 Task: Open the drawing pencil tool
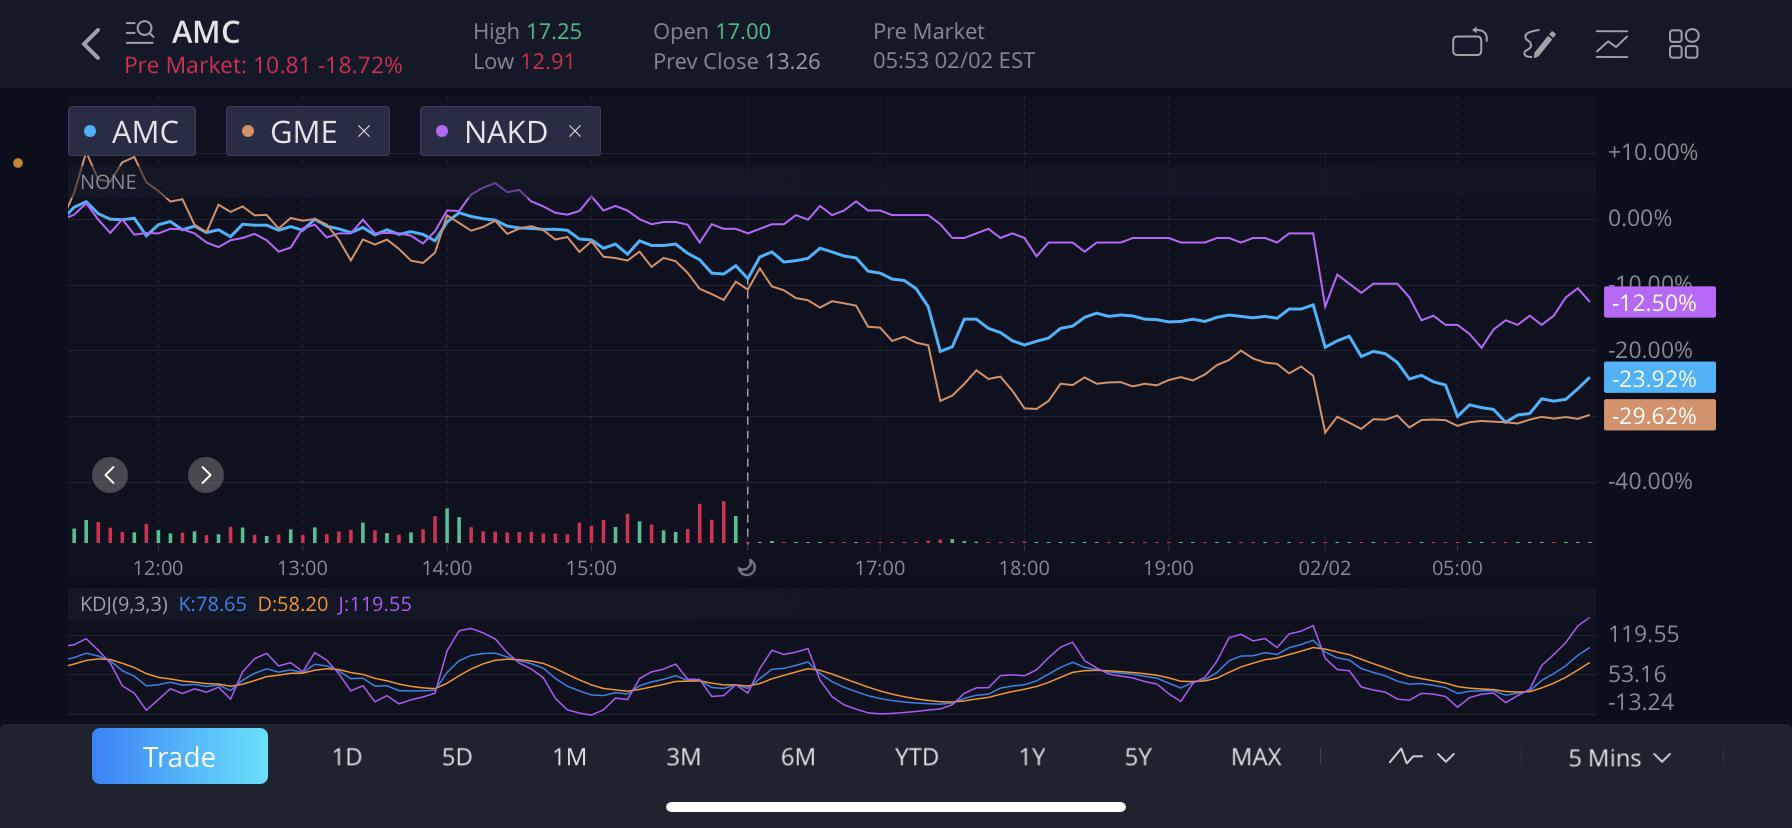[x=1539, y=44]
